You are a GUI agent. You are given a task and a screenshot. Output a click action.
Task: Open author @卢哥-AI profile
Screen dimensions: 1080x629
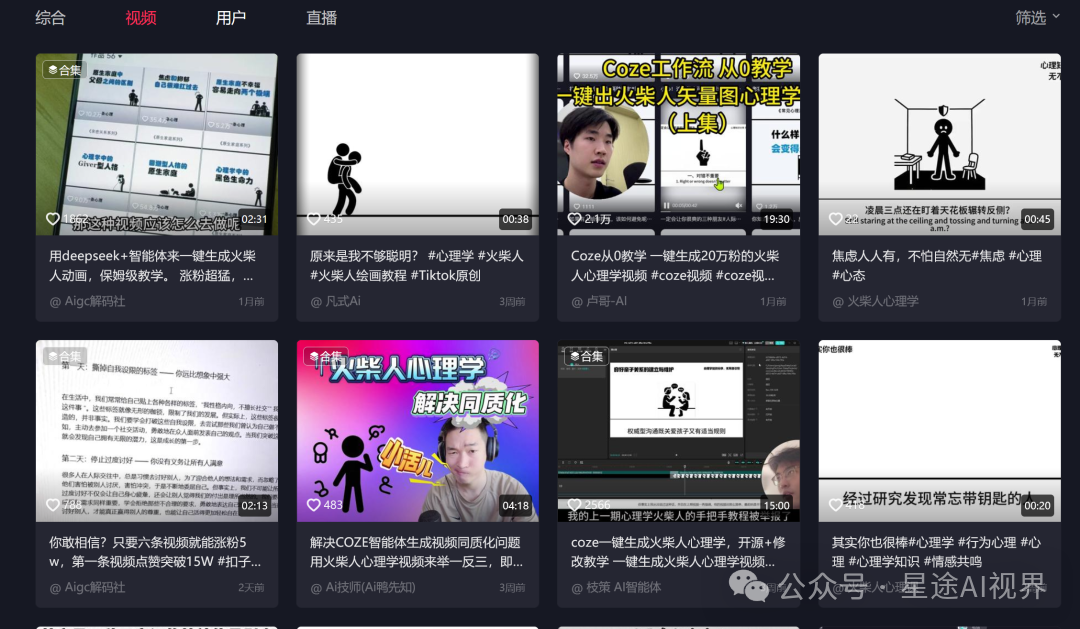tap(599, 301)
